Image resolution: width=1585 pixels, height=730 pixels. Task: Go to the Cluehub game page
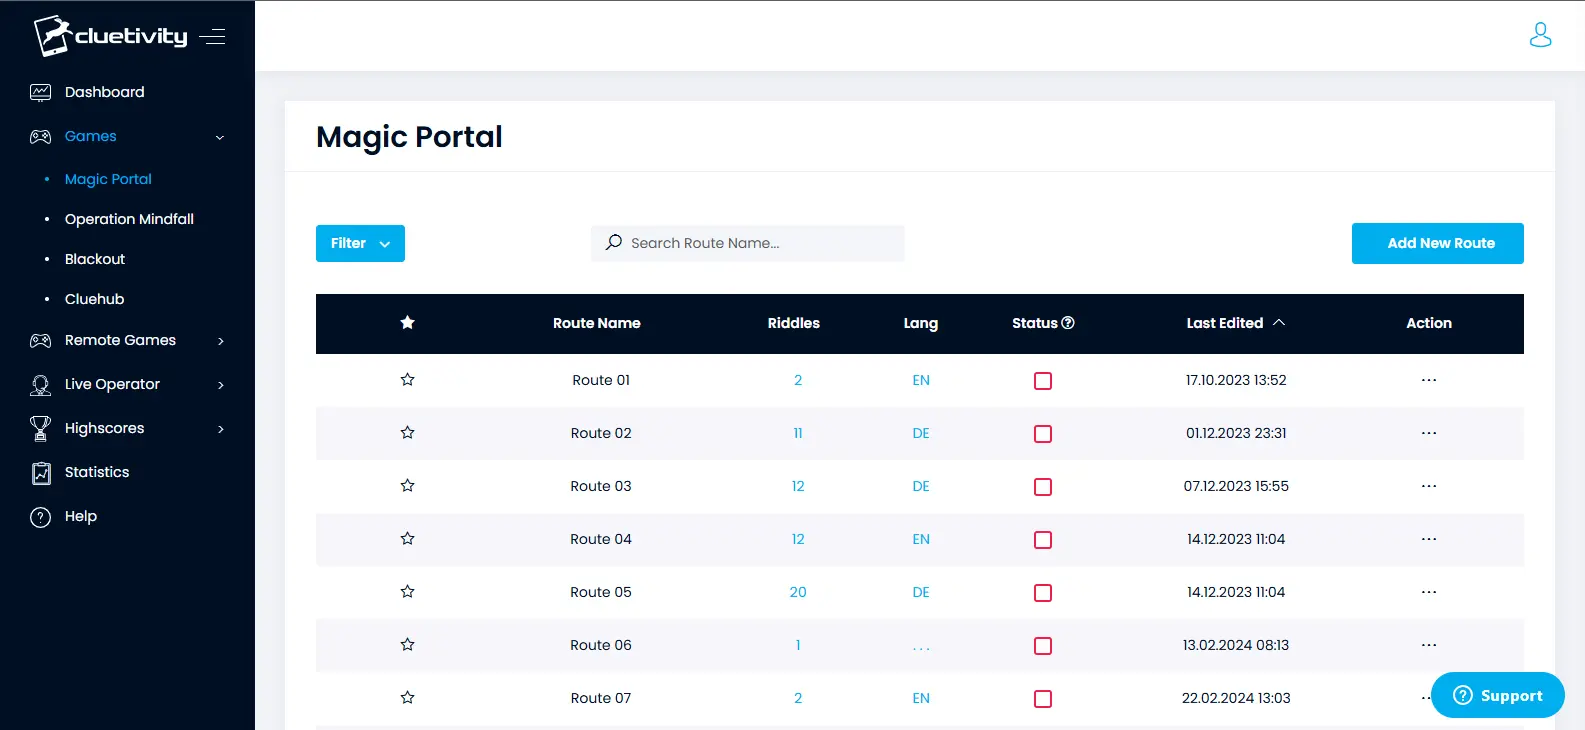94,299
